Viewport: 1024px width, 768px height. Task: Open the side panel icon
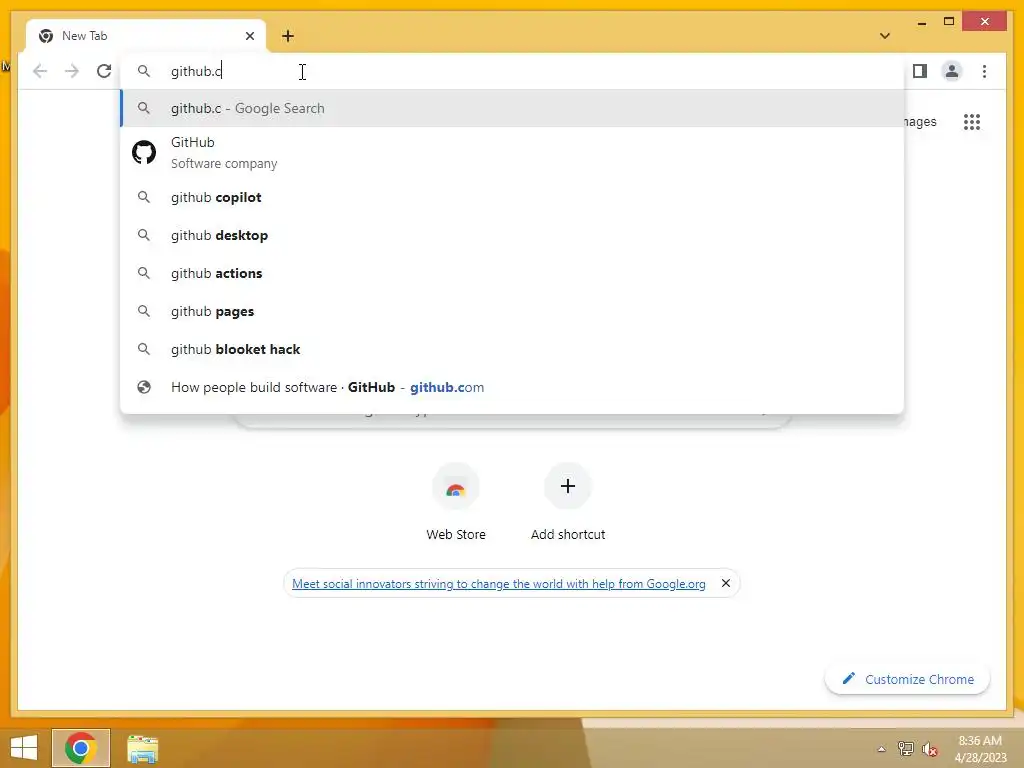920,71
